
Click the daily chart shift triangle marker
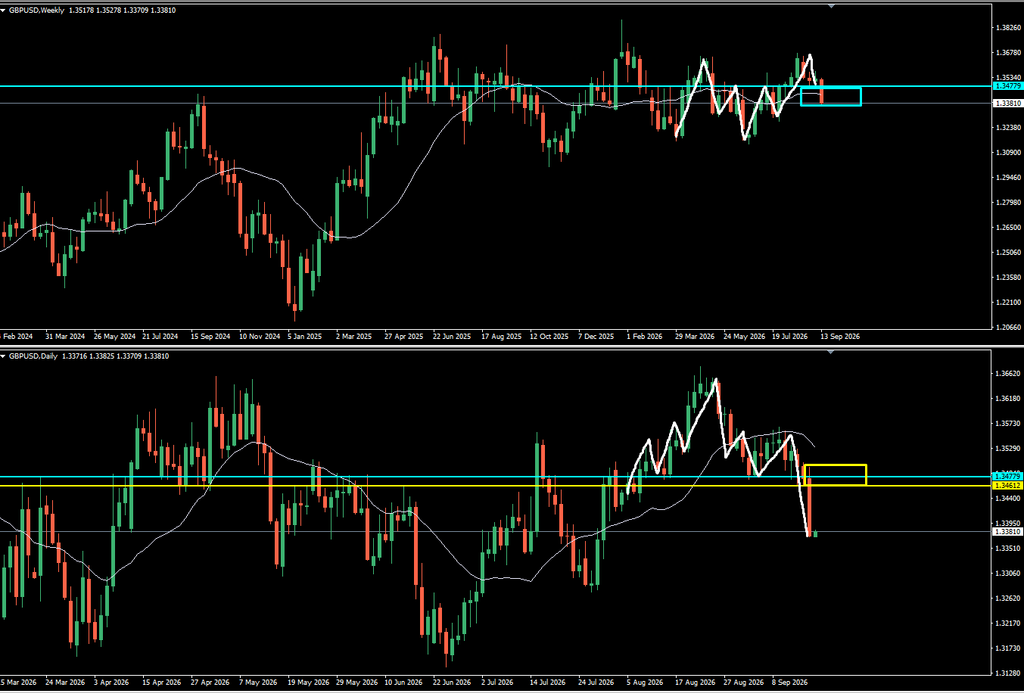tap(831, 351)
